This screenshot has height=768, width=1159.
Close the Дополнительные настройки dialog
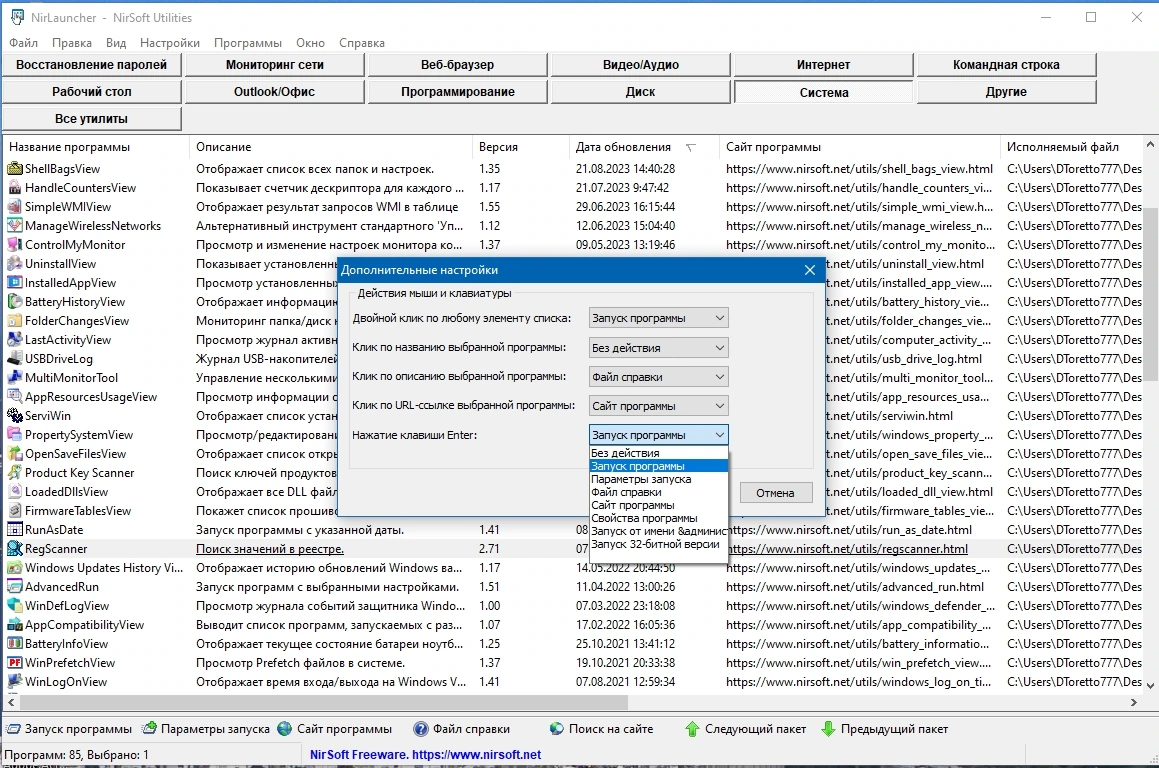809,271
